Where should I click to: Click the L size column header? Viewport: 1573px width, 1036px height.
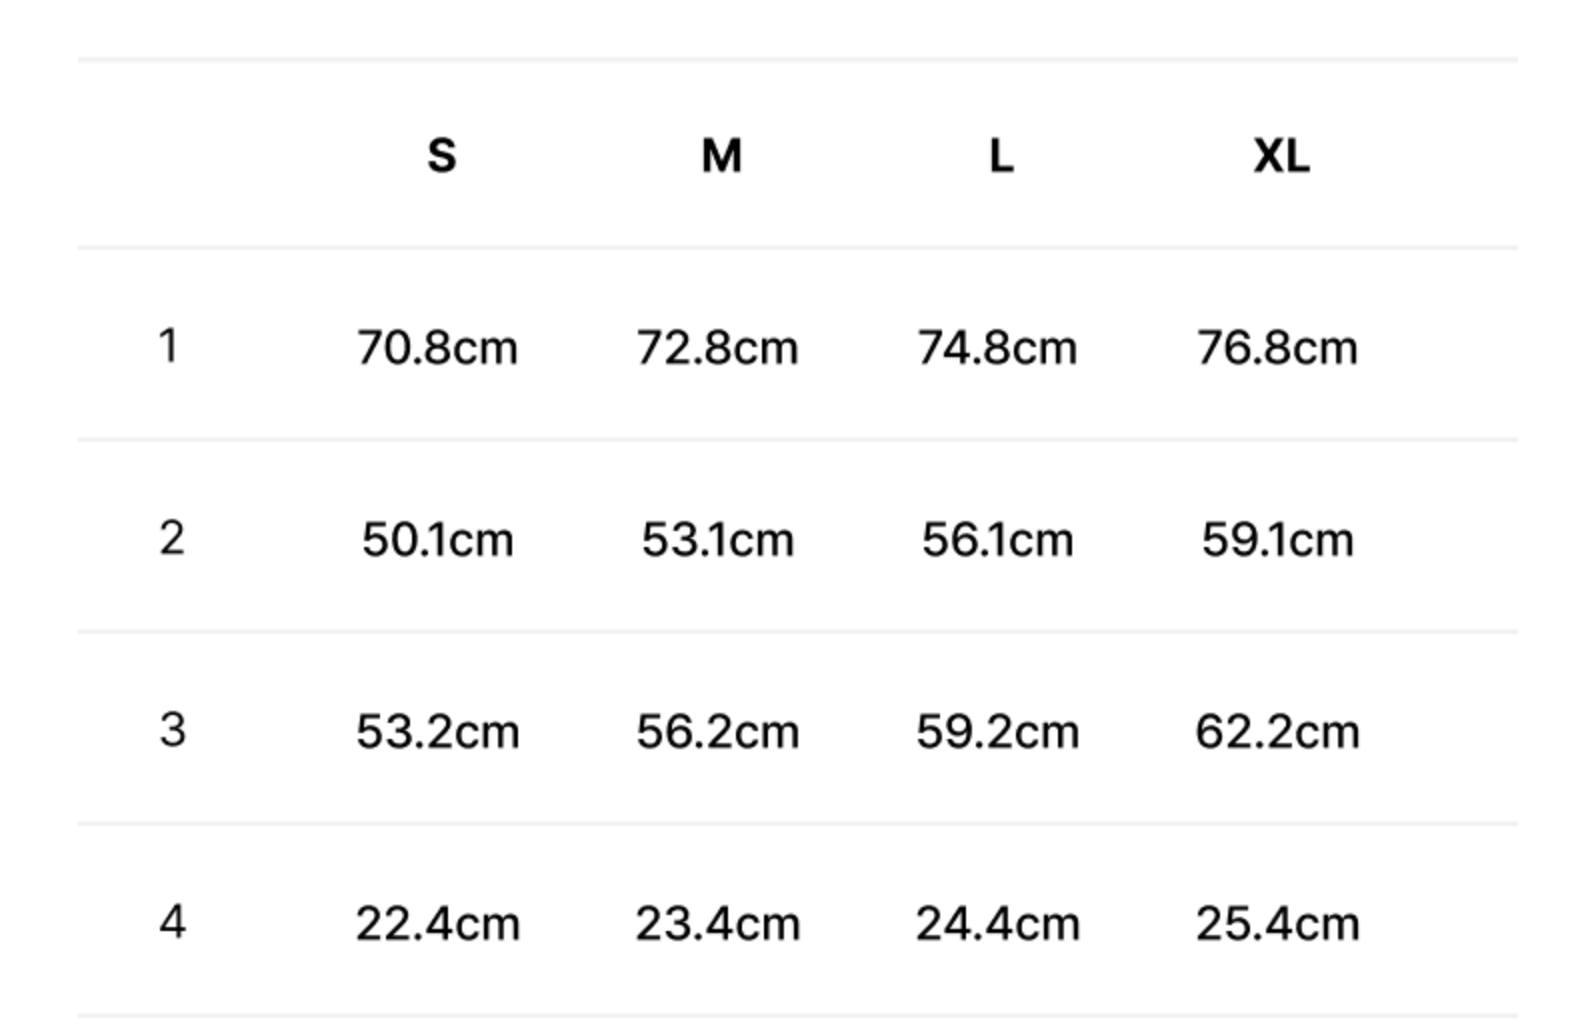(x=1001, y=156)
